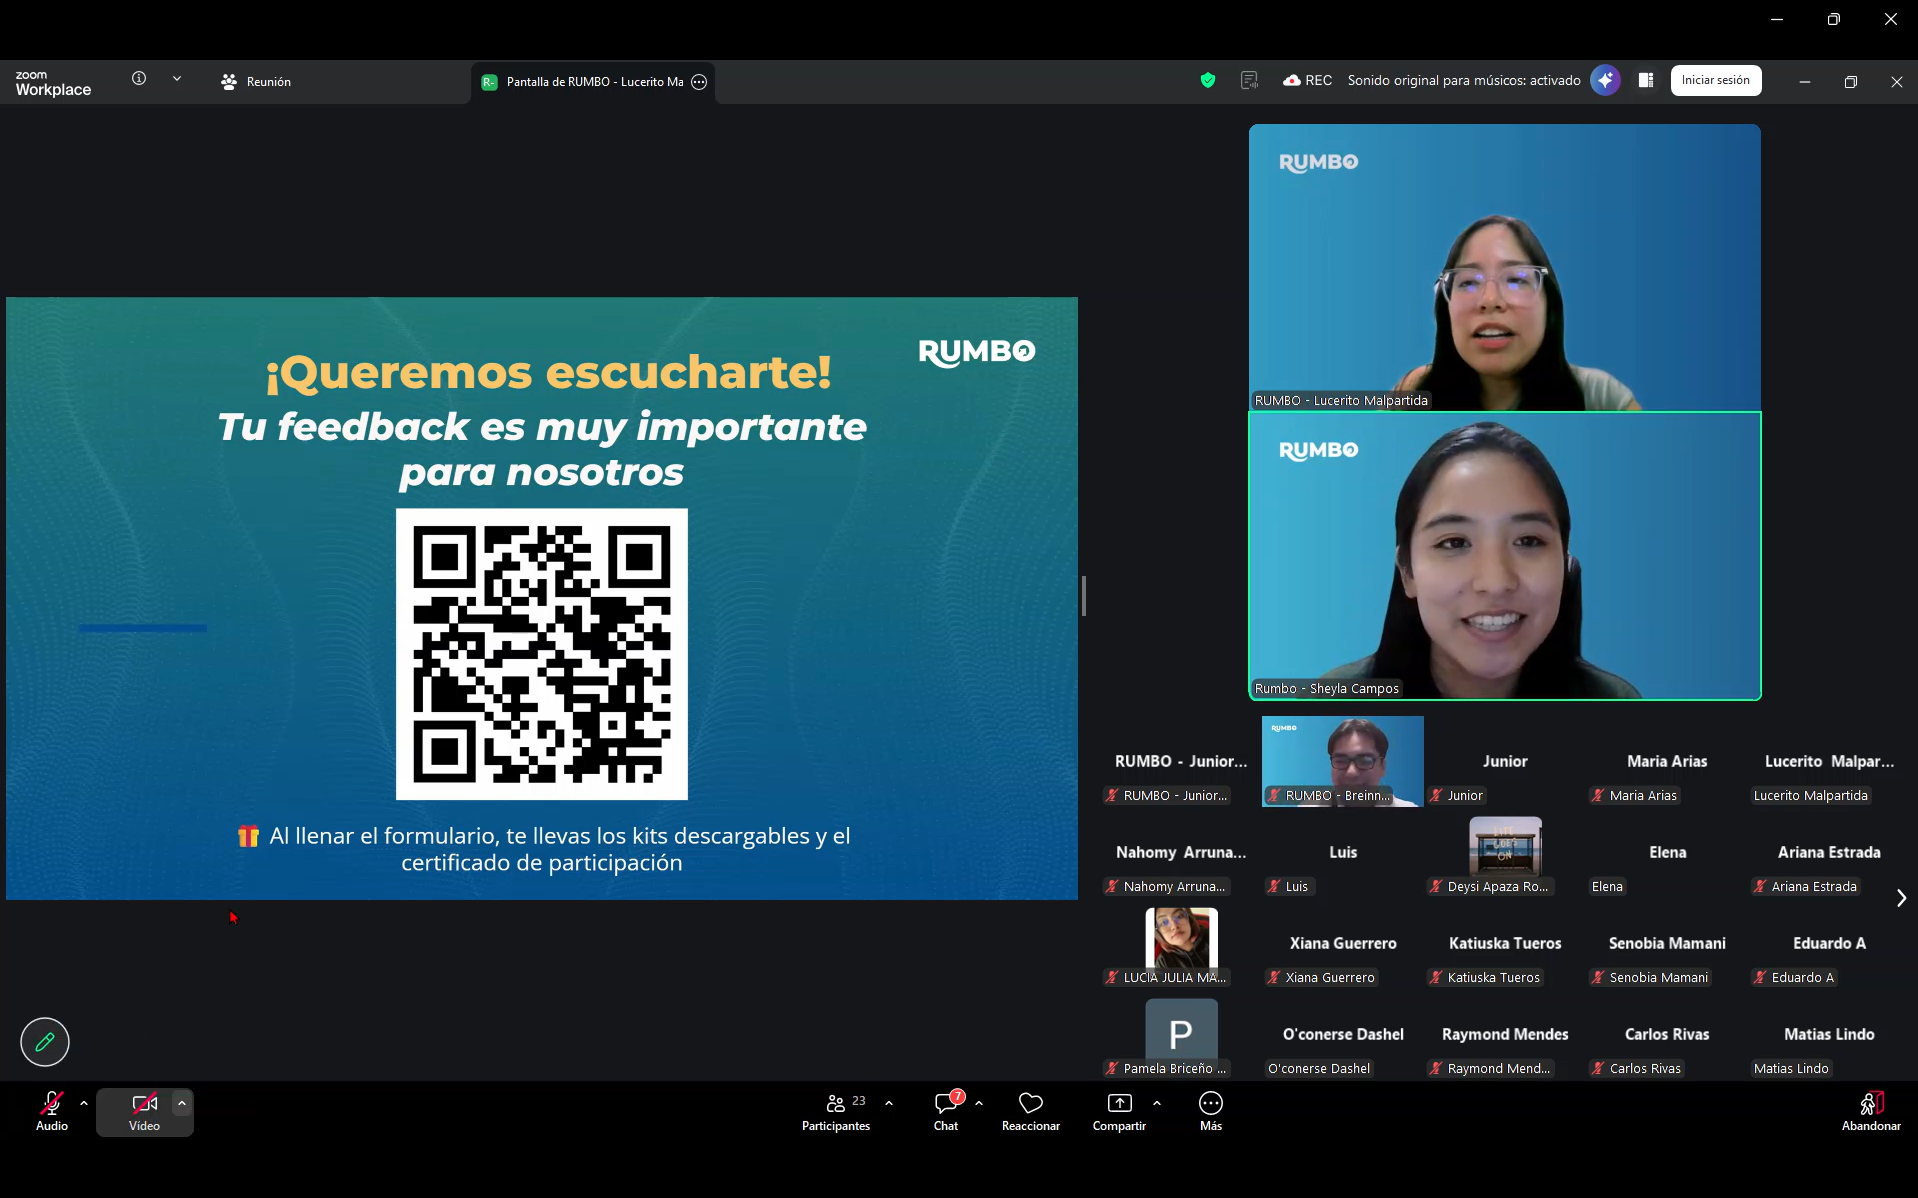Expand Compartir sharing options arrow
The image size is (1918, 1198).
(1157, 1103)
